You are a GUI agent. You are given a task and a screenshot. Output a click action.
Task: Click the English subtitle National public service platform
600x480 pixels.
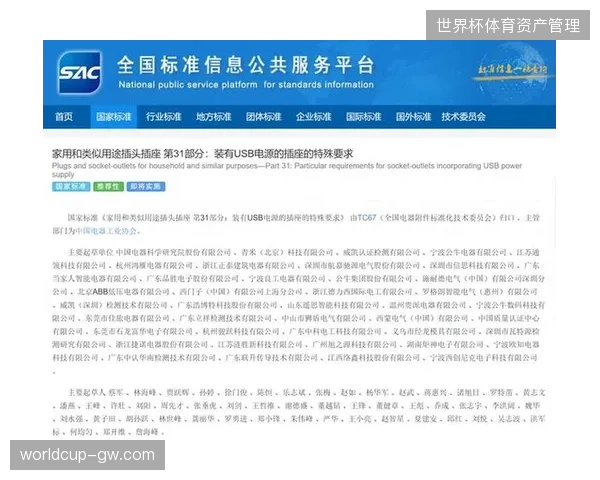[246, 85]
